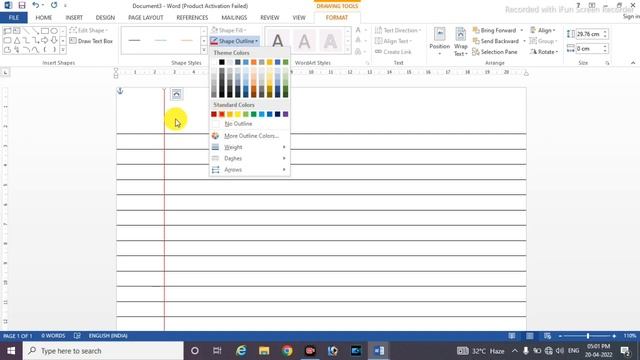
Task: Select the Right Arrow shape
Action: point(45,40)
